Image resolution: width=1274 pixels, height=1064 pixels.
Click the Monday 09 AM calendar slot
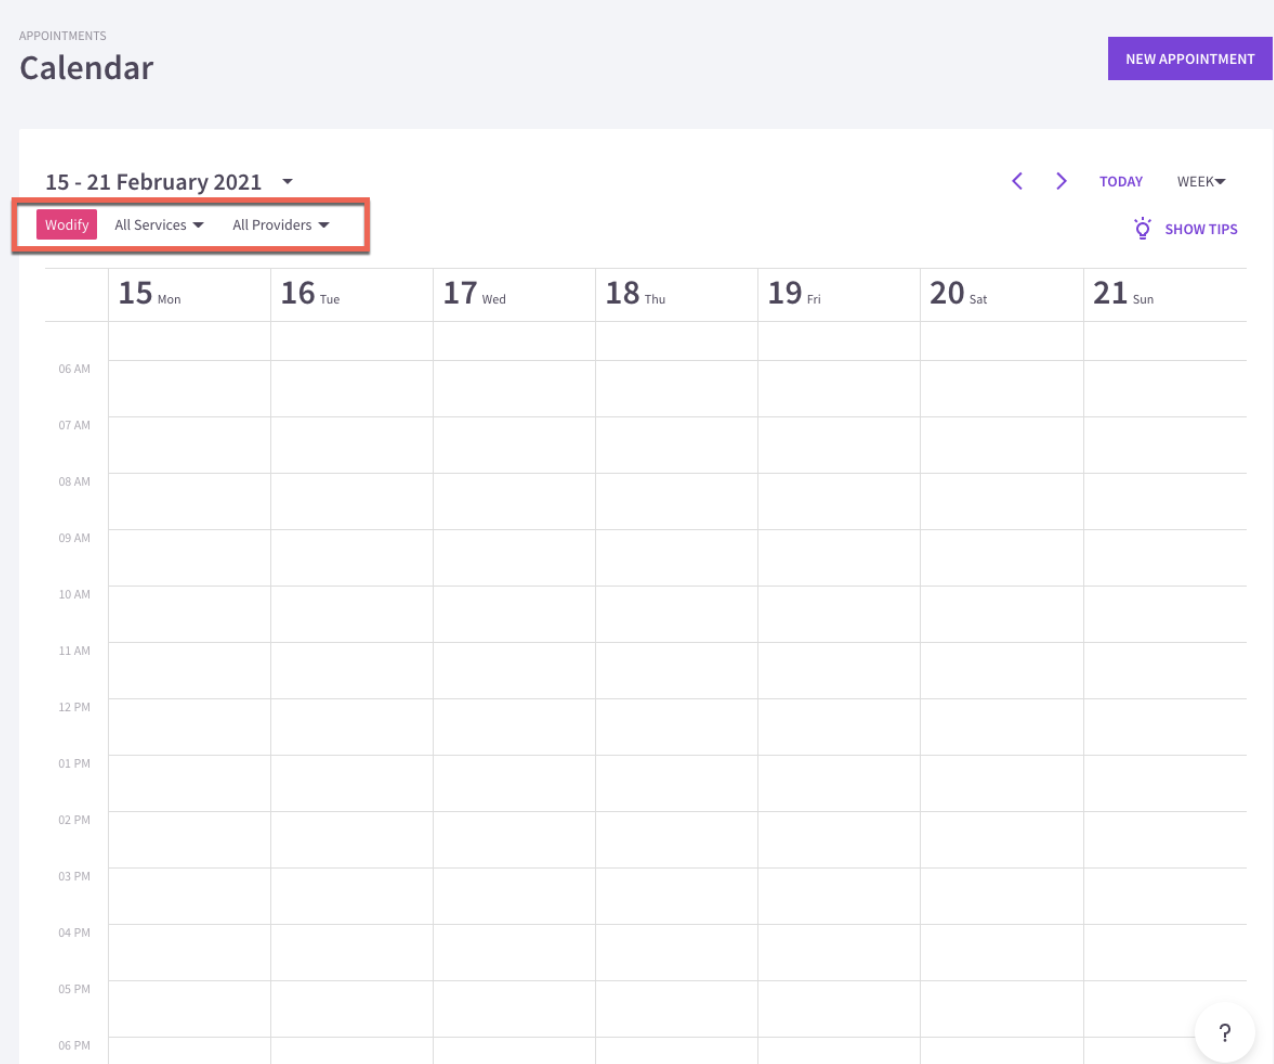(189, 558)
